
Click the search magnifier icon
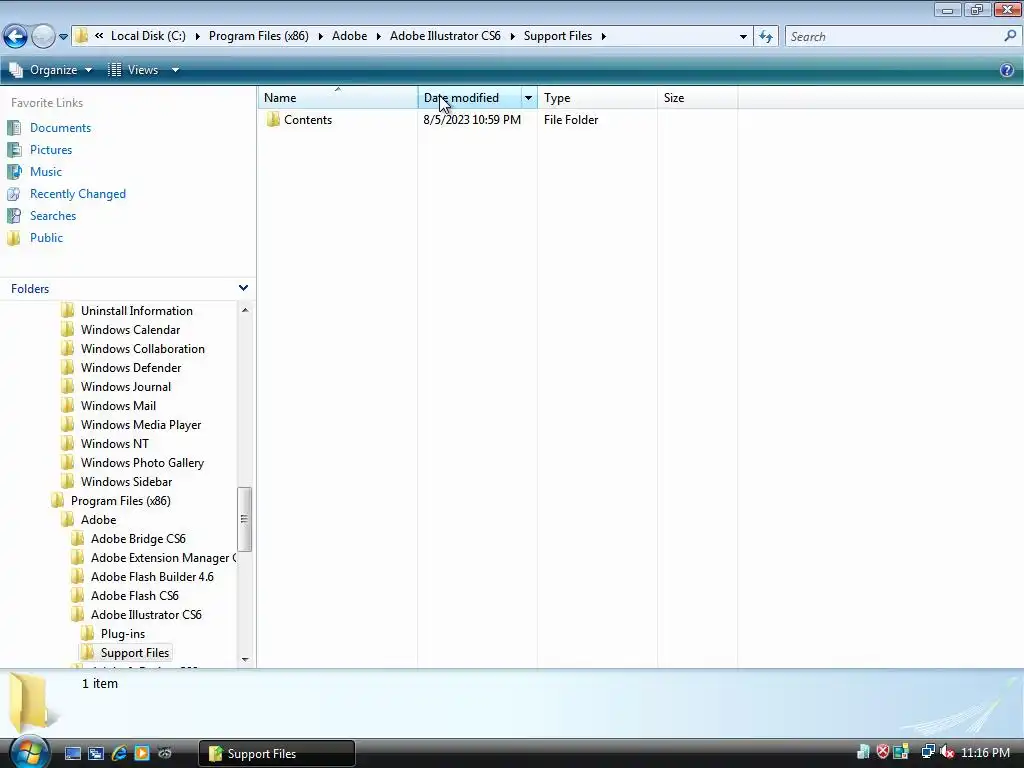1010,37
